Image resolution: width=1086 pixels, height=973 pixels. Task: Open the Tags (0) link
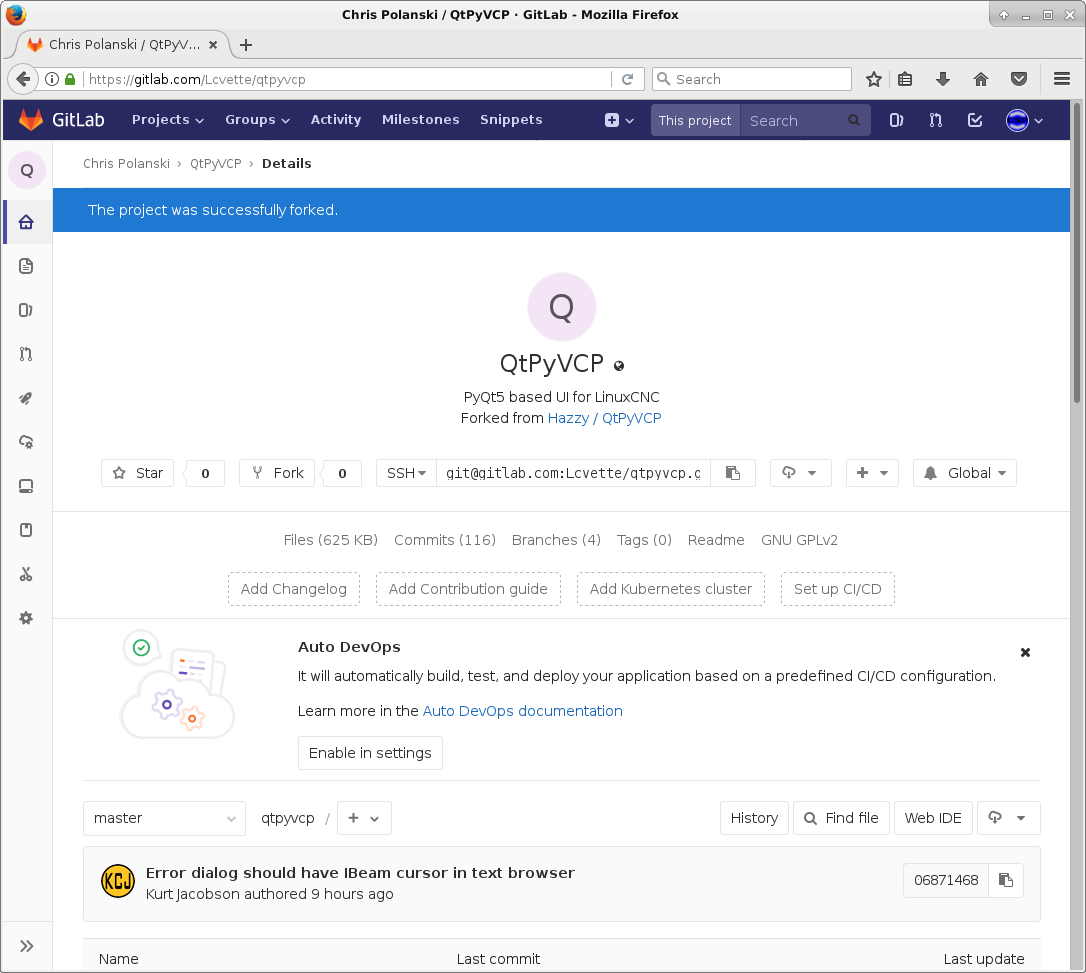point(644,540)
